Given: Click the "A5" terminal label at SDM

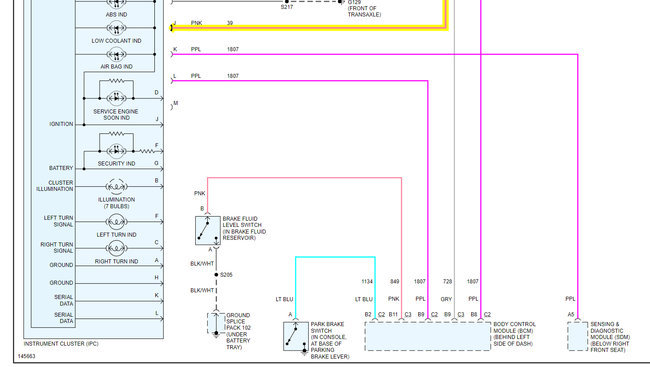Looking at the screenshot, I should [x=571, y=314].
